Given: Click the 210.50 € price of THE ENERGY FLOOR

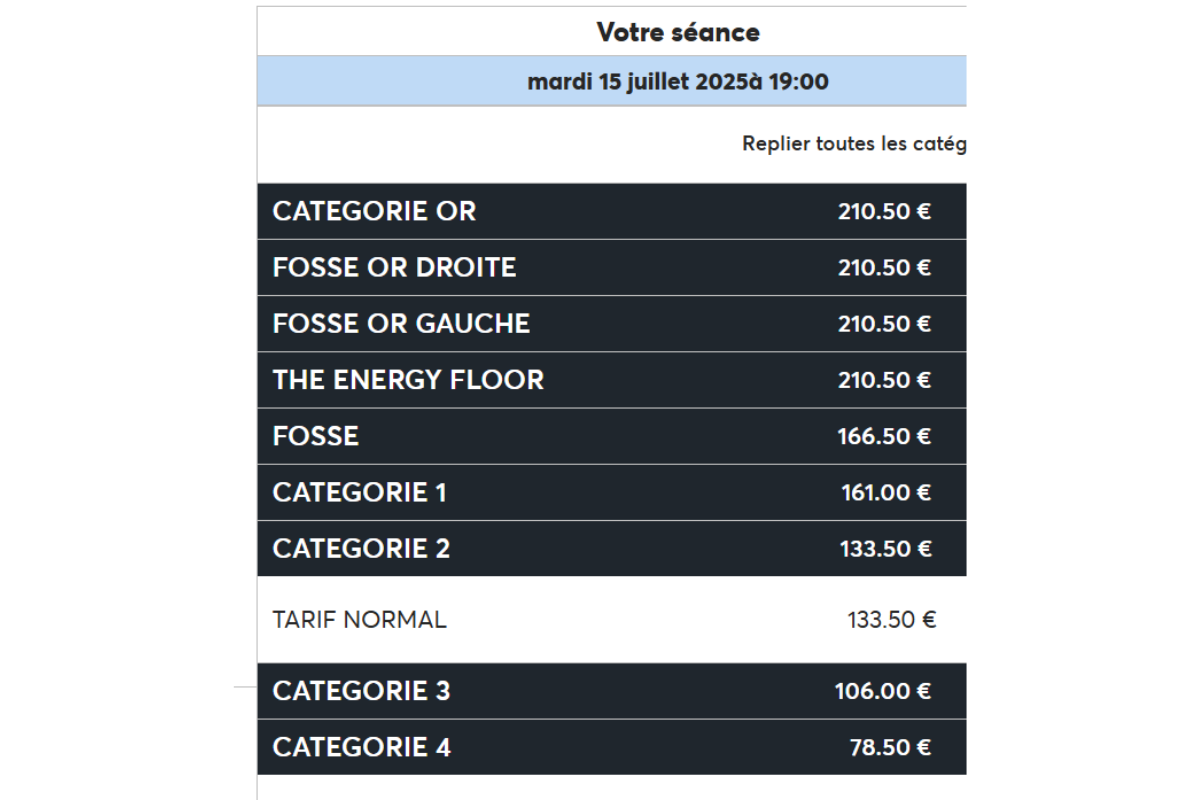Looking at the screenshot, I should [885, 381].
